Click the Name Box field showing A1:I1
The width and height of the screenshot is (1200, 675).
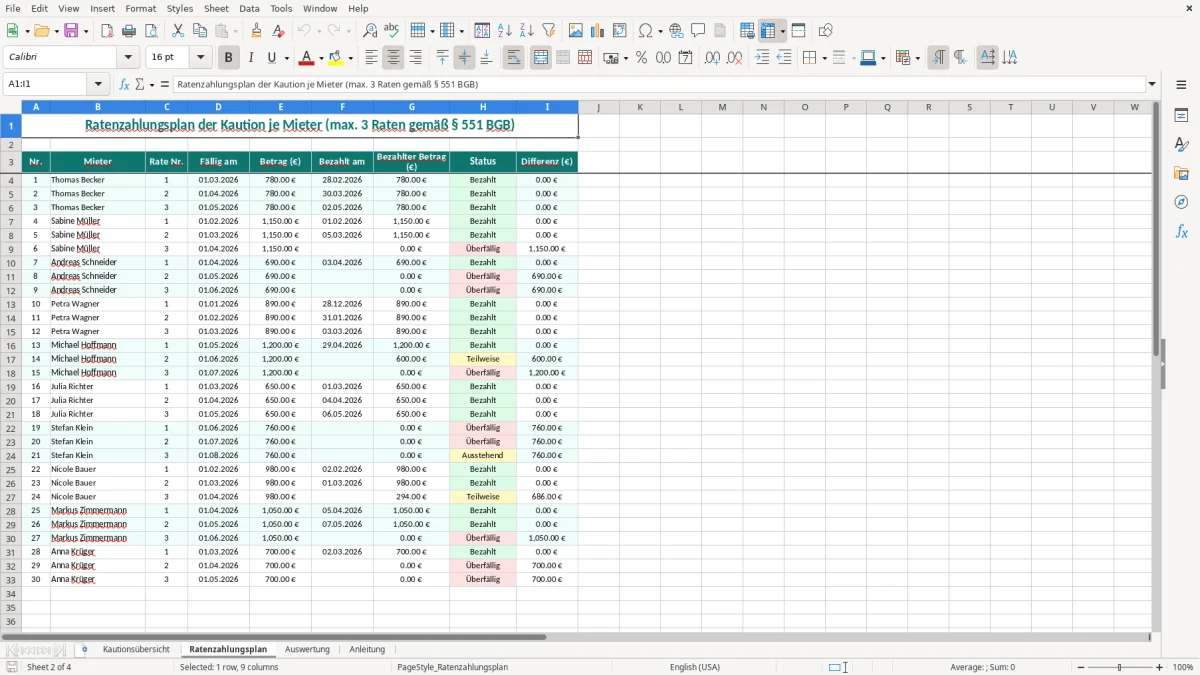(x=46, y=85)
